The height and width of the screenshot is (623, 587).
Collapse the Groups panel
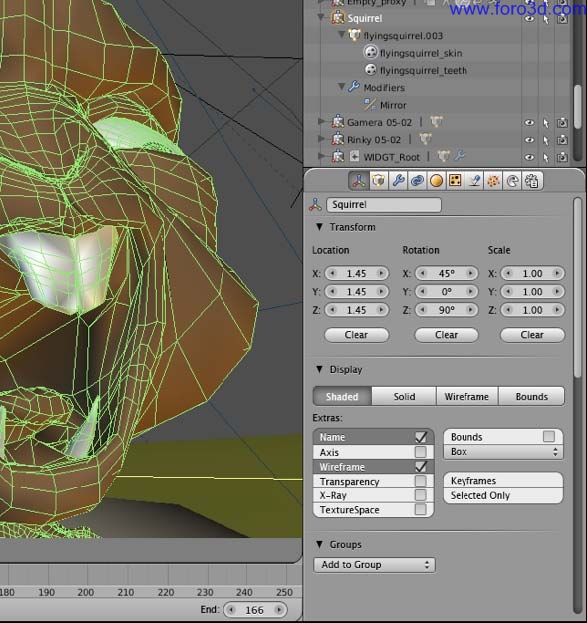point(319,544)
